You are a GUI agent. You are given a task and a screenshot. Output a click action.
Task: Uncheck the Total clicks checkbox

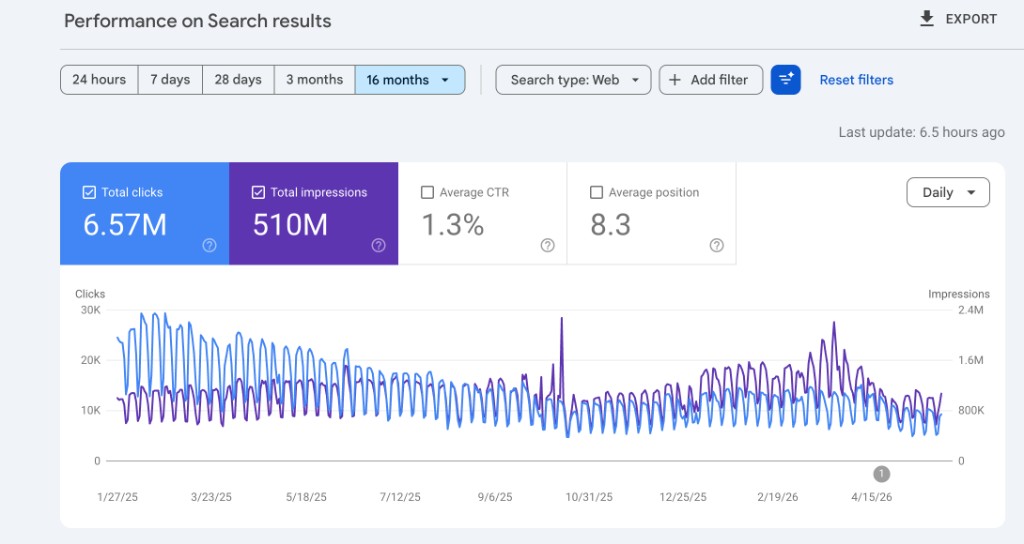click(x=89, y=192)
